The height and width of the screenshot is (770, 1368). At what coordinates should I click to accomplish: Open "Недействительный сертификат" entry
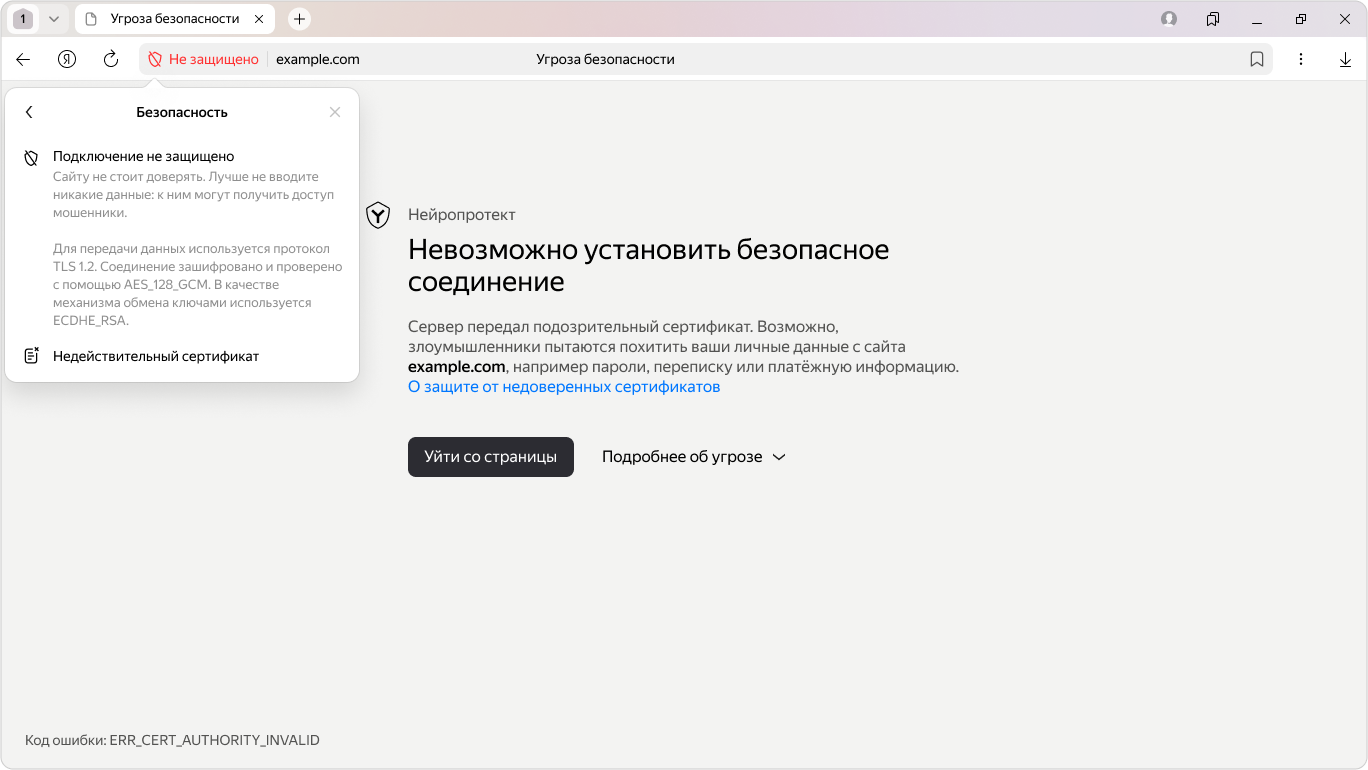pos(156,356)
